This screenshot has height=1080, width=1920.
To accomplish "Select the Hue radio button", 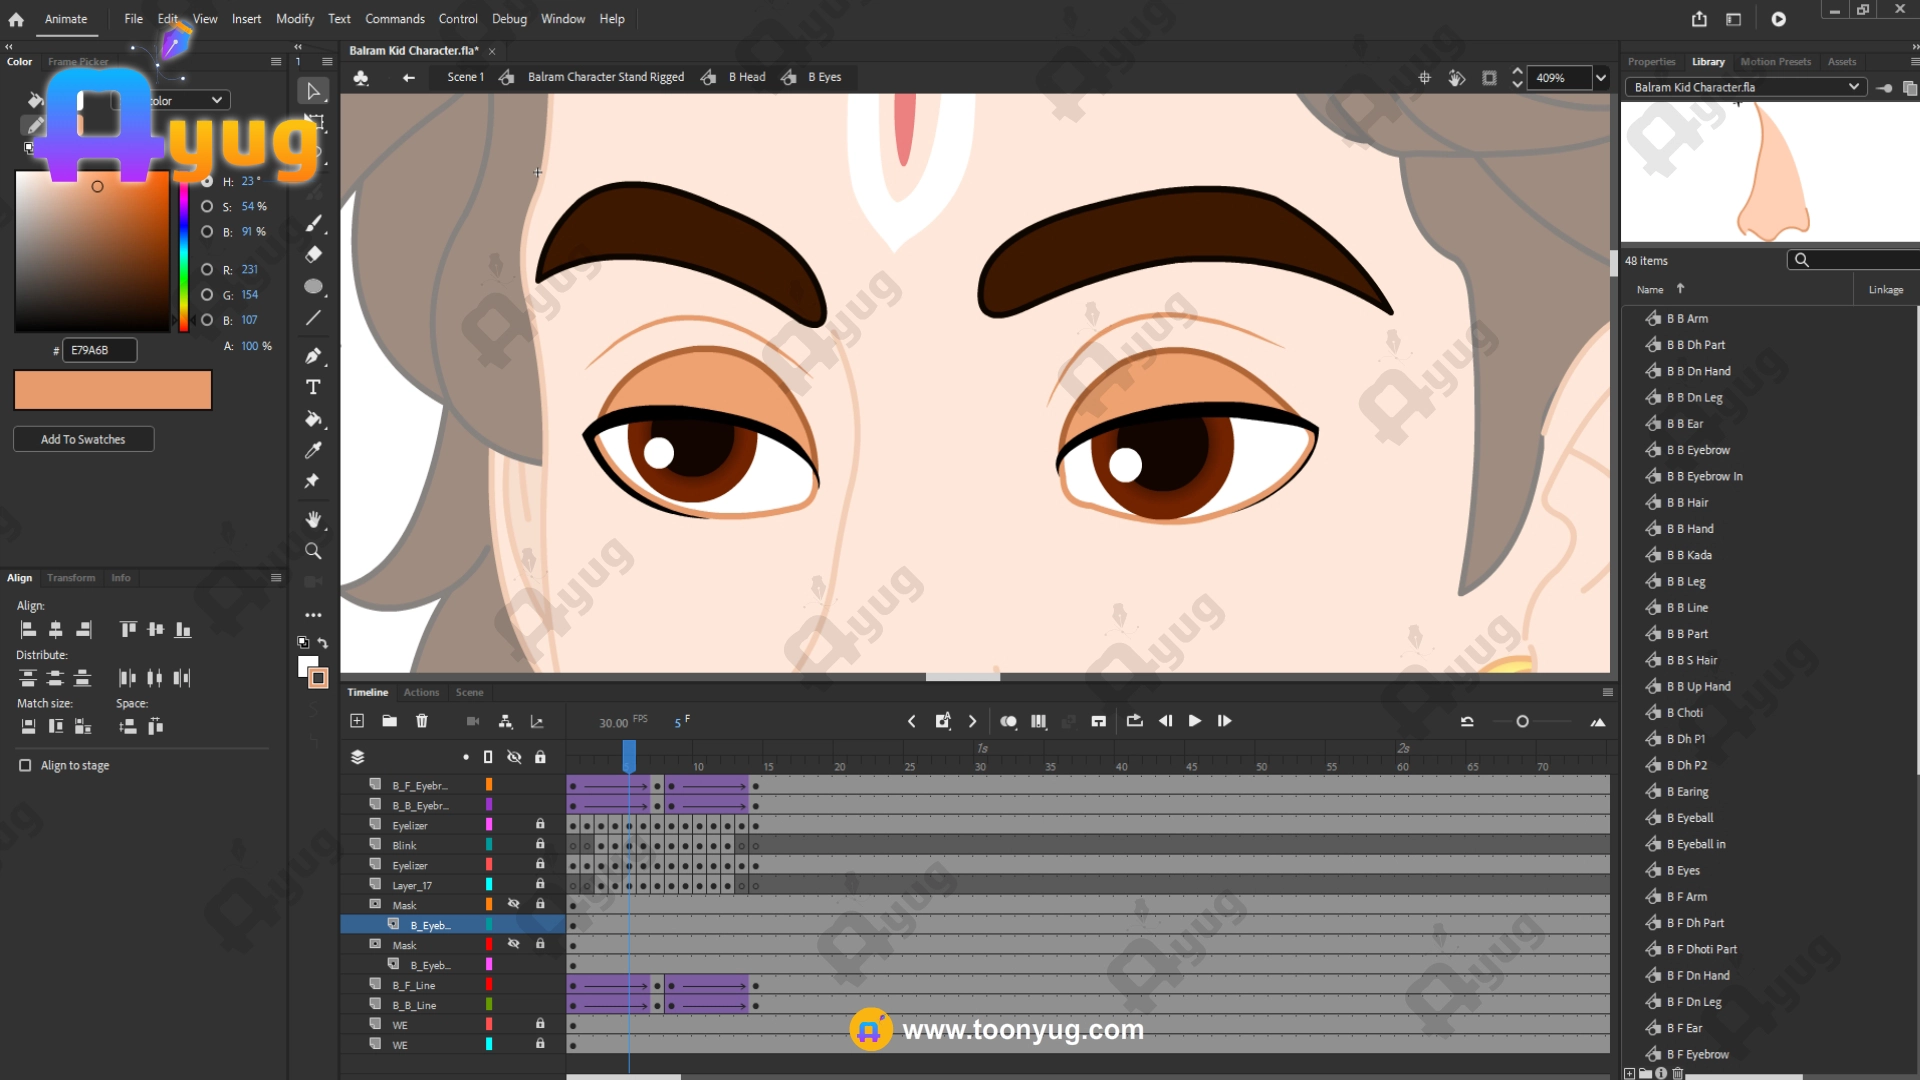I will pos(207,181).
